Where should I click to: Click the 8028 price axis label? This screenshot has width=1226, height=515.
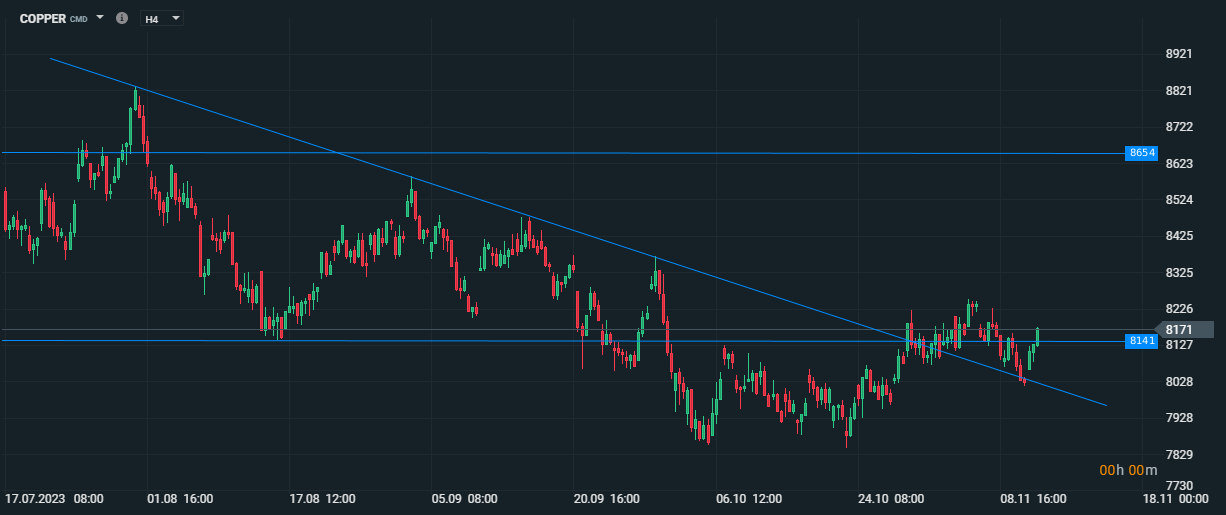coord(1179,381)
